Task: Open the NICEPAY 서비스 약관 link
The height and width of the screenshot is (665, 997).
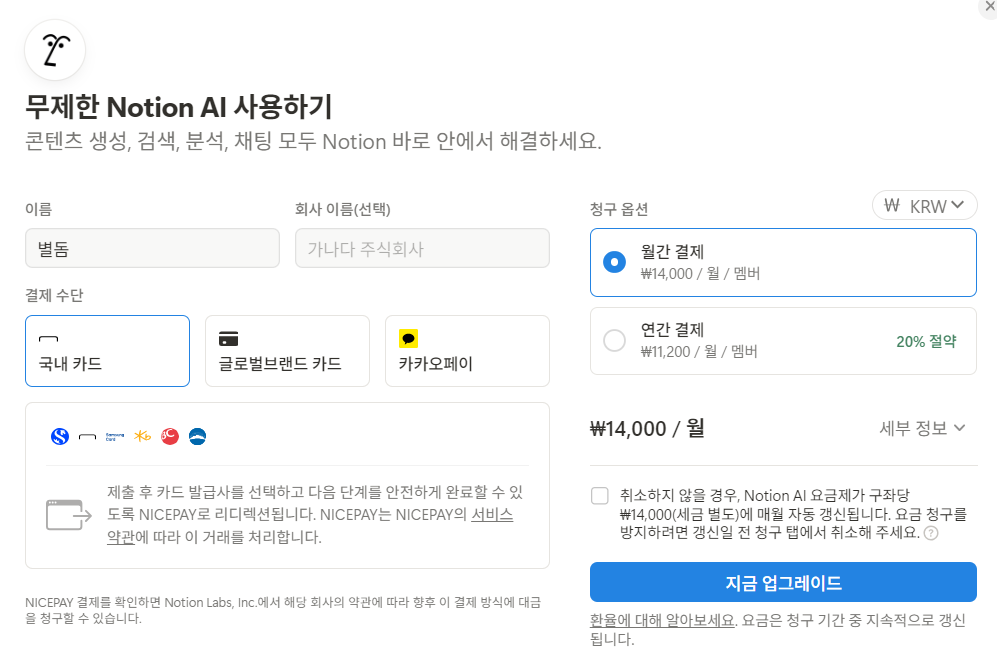Action: (500, 518)
